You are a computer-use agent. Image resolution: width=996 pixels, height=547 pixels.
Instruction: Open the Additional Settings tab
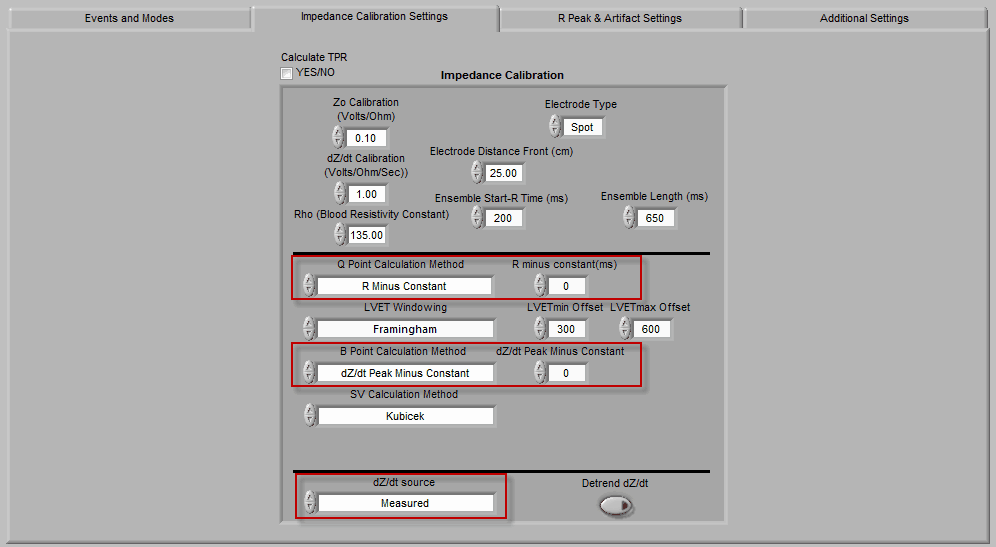[x=864, y=18]
